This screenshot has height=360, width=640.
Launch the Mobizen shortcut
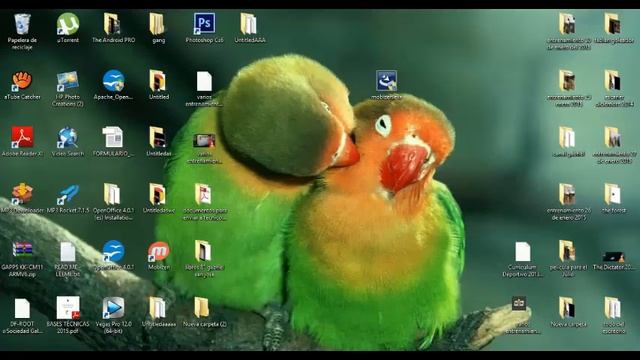(x=158, y=251)
